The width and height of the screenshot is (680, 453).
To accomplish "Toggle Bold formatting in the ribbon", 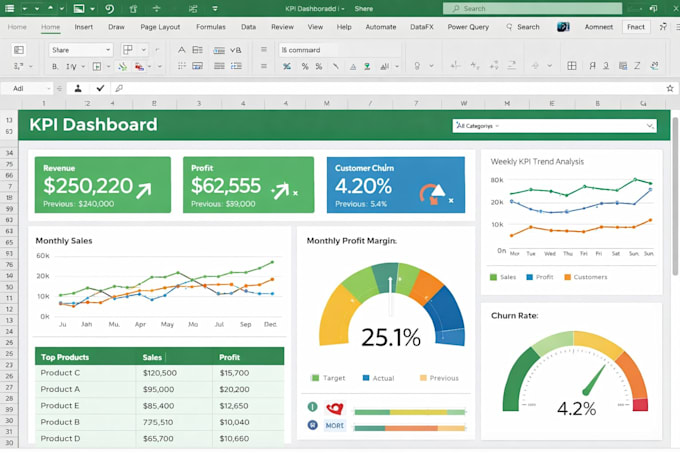I will tap(55, 66).
